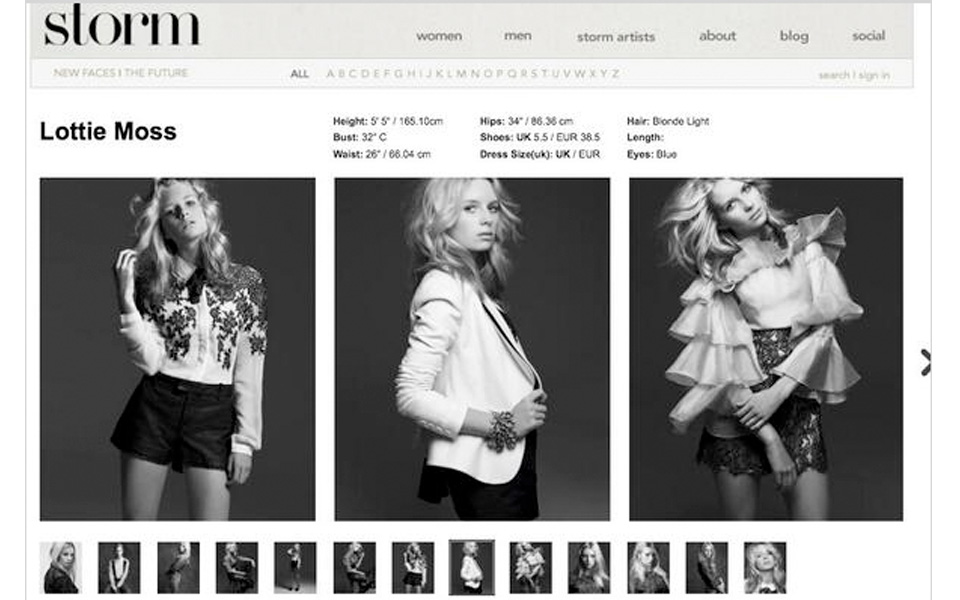Select the ALL filter
This screenshot has width=960, height=600.
299,74
